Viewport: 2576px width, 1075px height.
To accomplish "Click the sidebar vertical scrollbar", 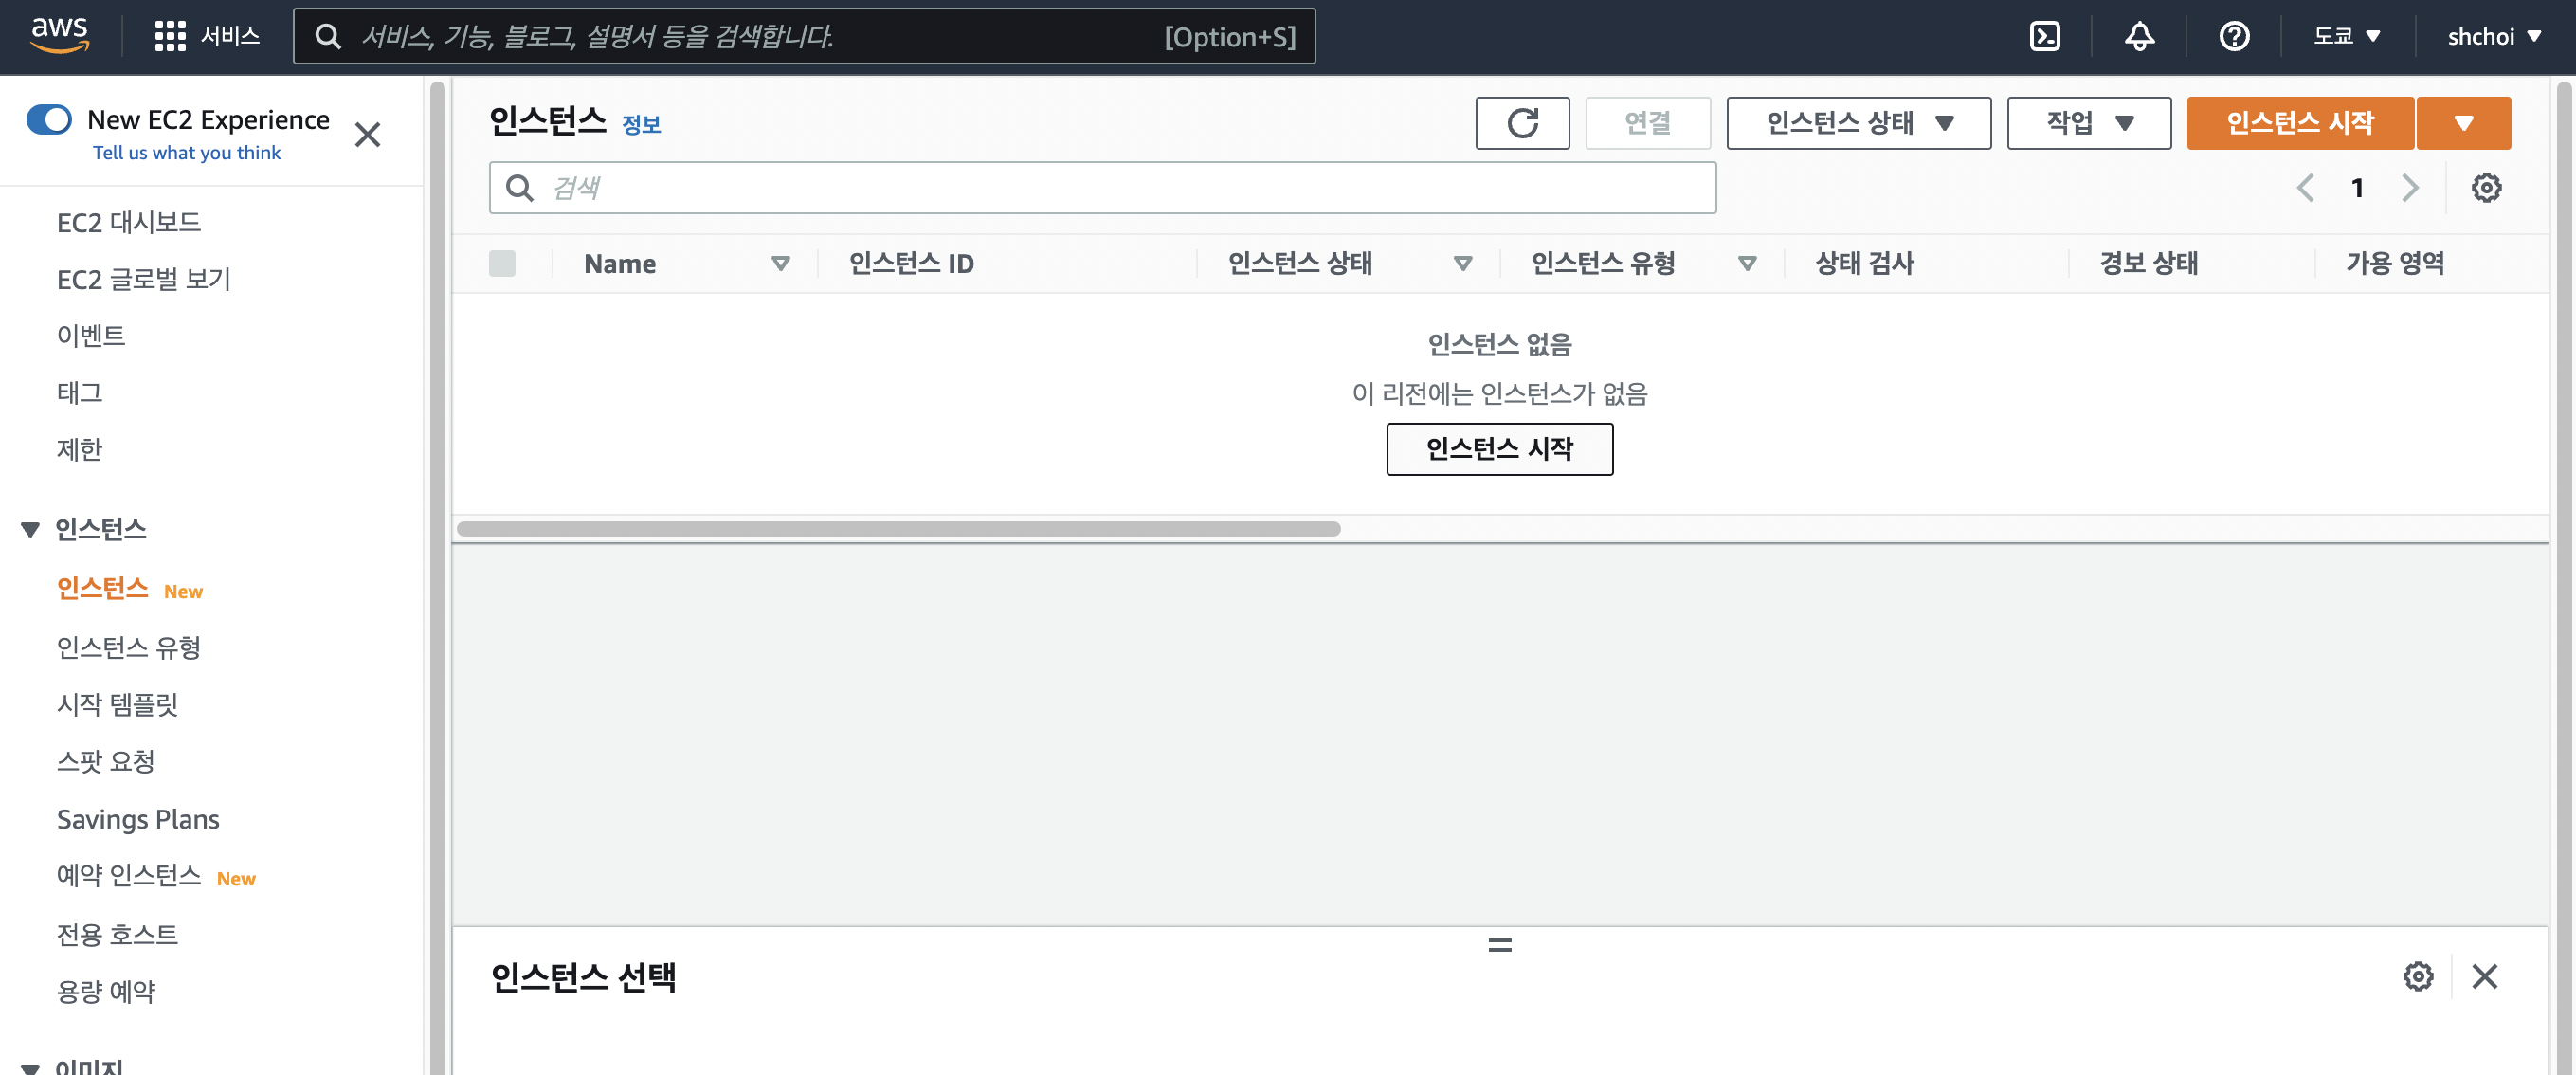I will coord(437,576).
